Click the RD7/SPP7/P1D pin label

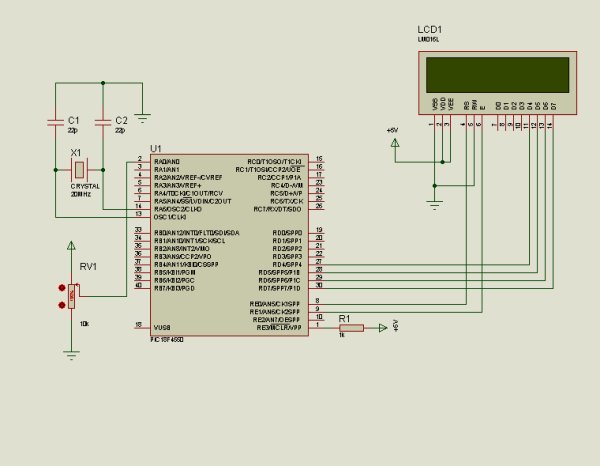click(x=279, y=288)
